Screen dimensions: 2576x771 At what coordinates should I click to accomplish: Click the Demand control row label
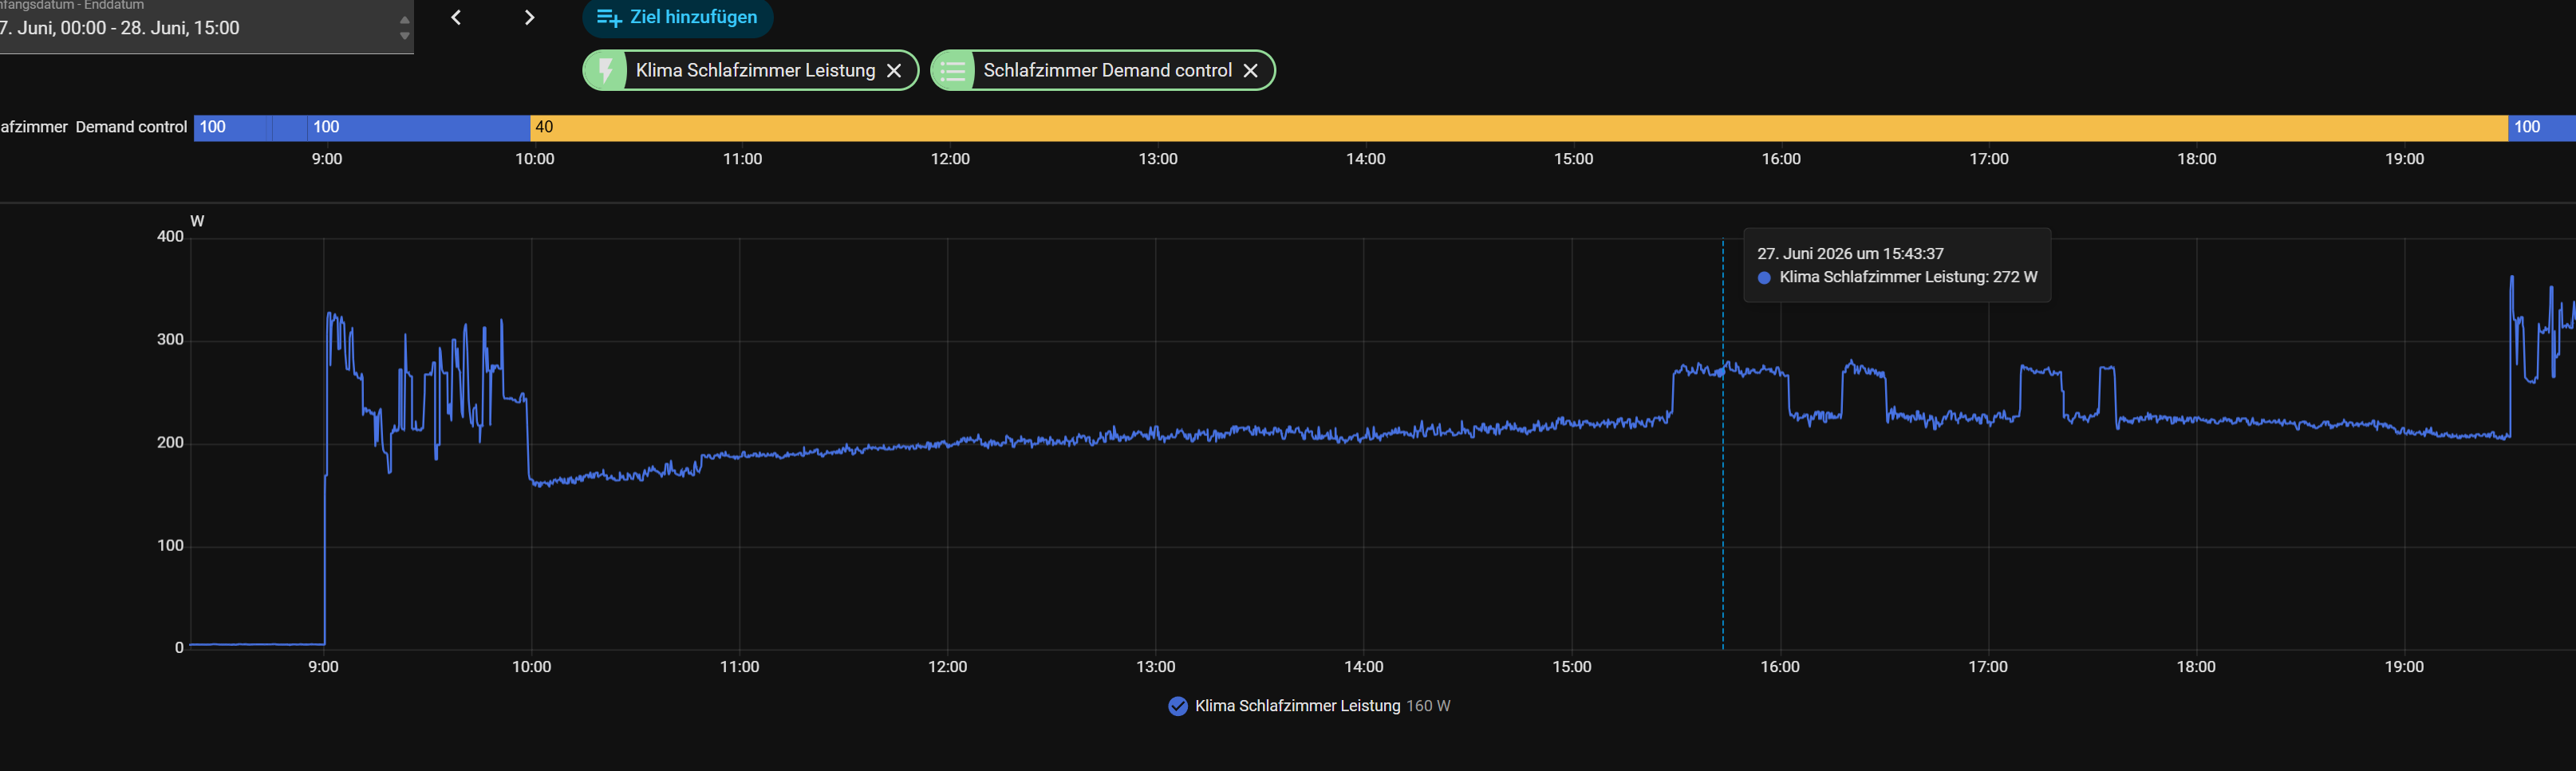[x=94, y=127]
